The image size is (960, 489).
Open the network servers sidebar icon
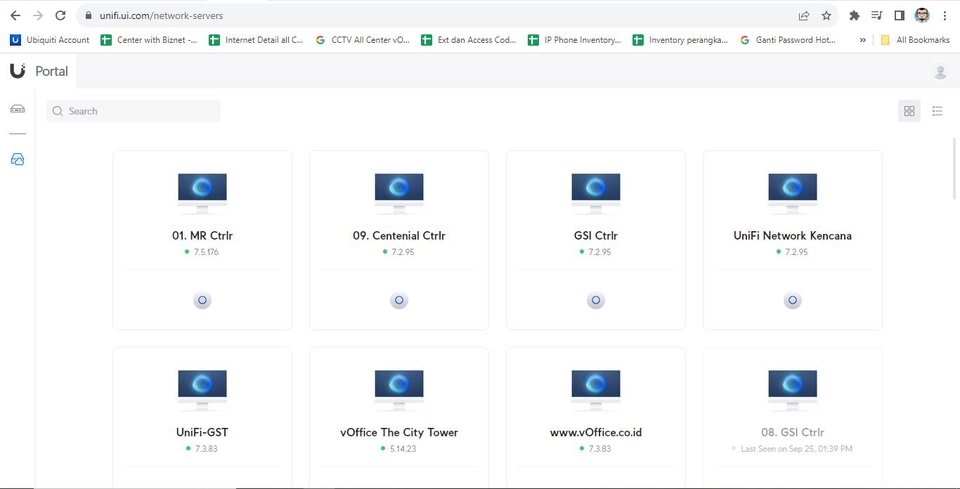[x=18, y=160]
